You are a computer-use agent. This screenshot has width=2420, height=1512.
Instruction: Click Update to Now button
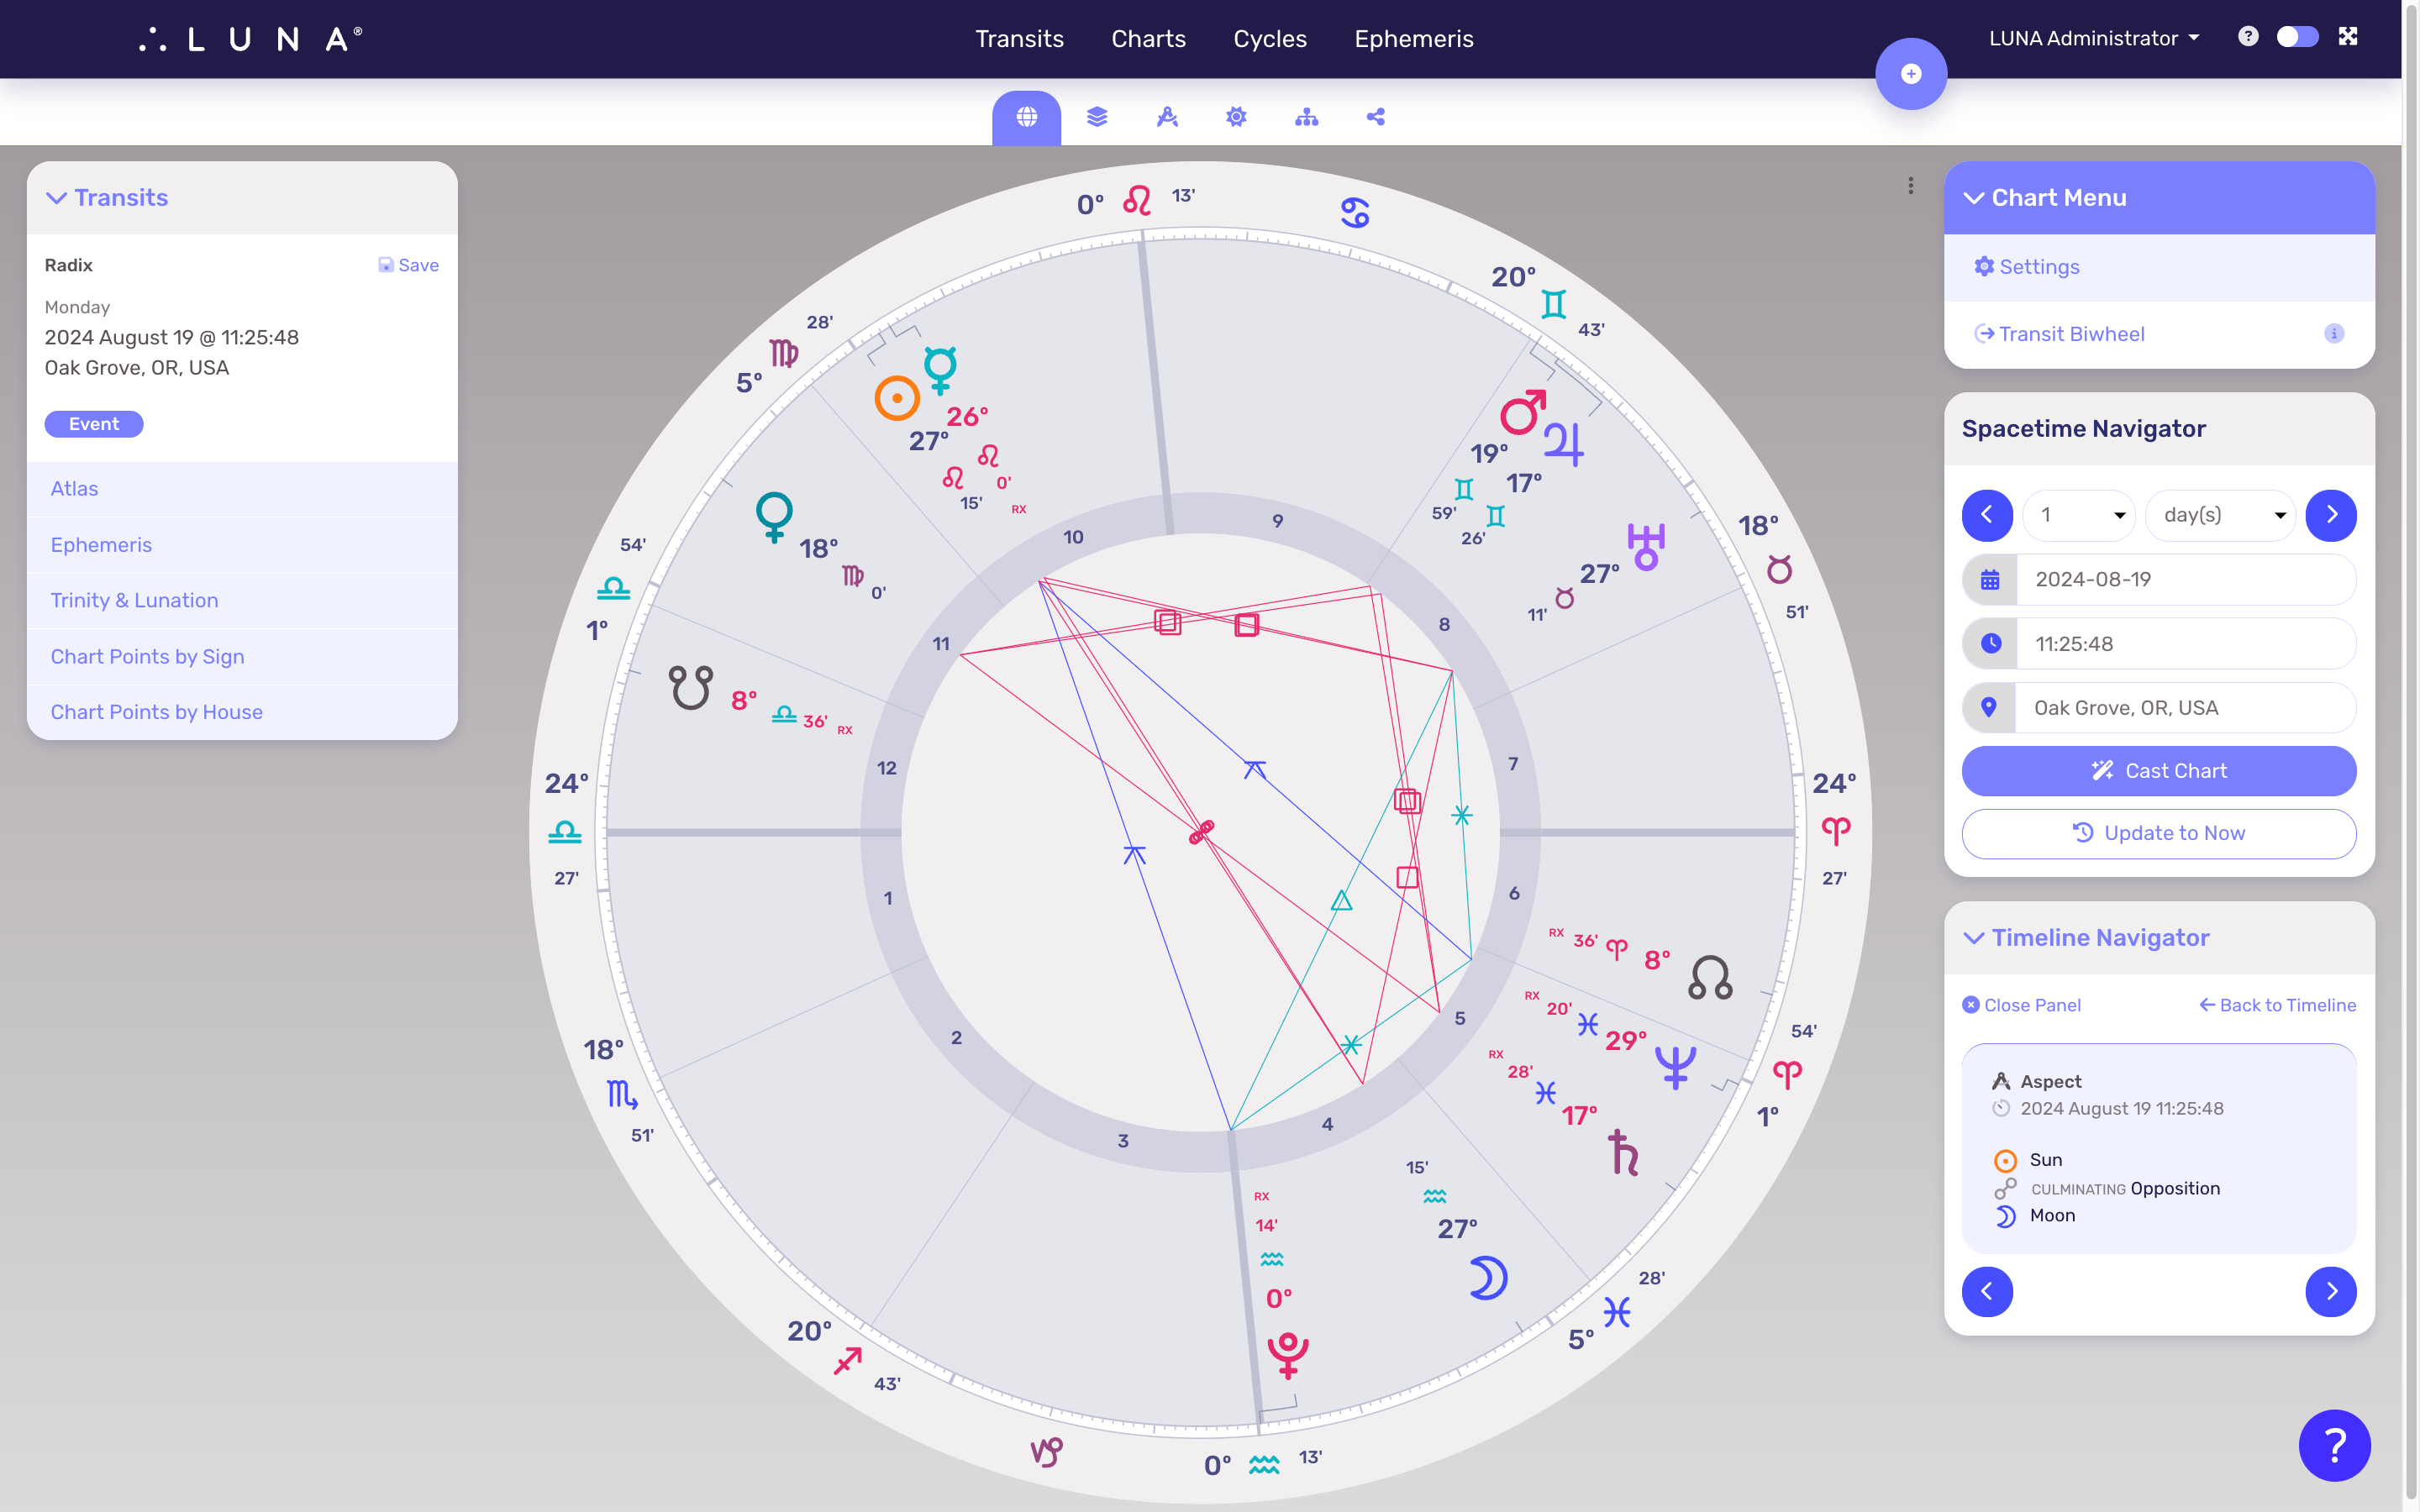coord(2159,834)
